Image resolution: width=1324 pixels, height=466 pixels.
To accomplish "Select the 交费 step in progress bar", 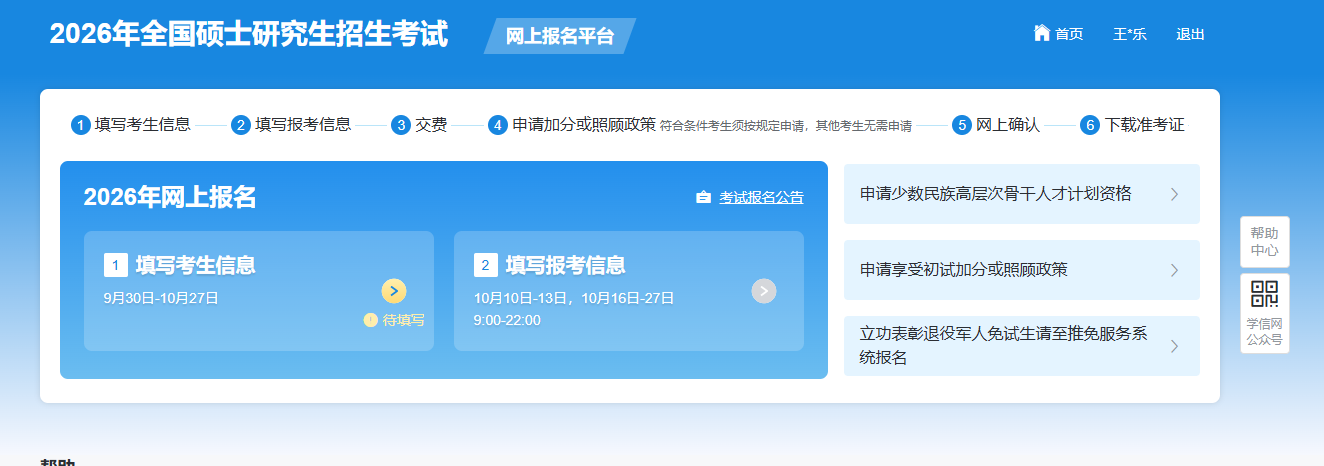I will [x=431, y=125].
